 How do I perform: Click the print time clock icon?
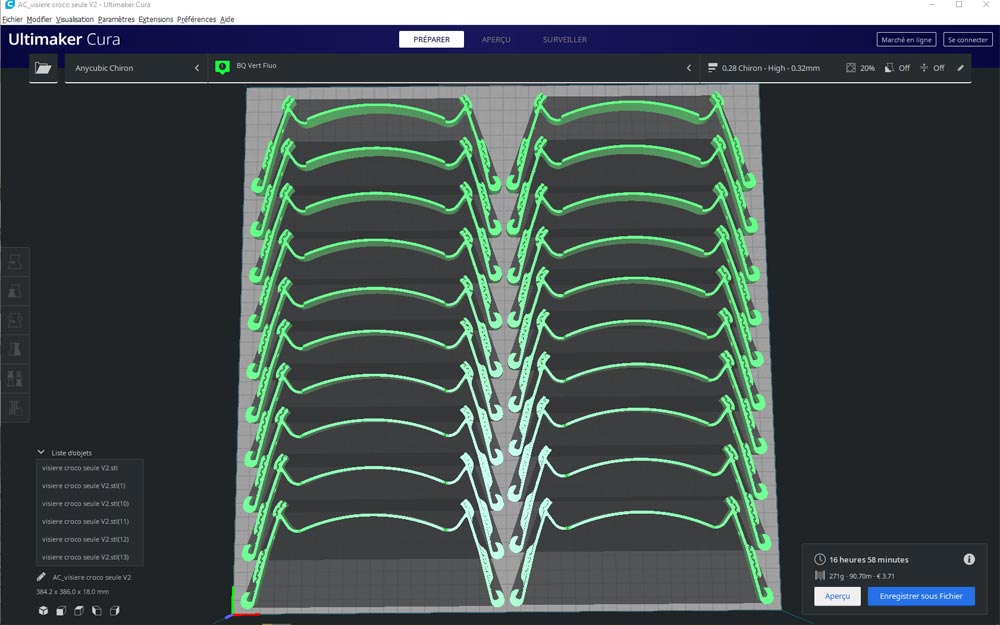coord(820,559)
